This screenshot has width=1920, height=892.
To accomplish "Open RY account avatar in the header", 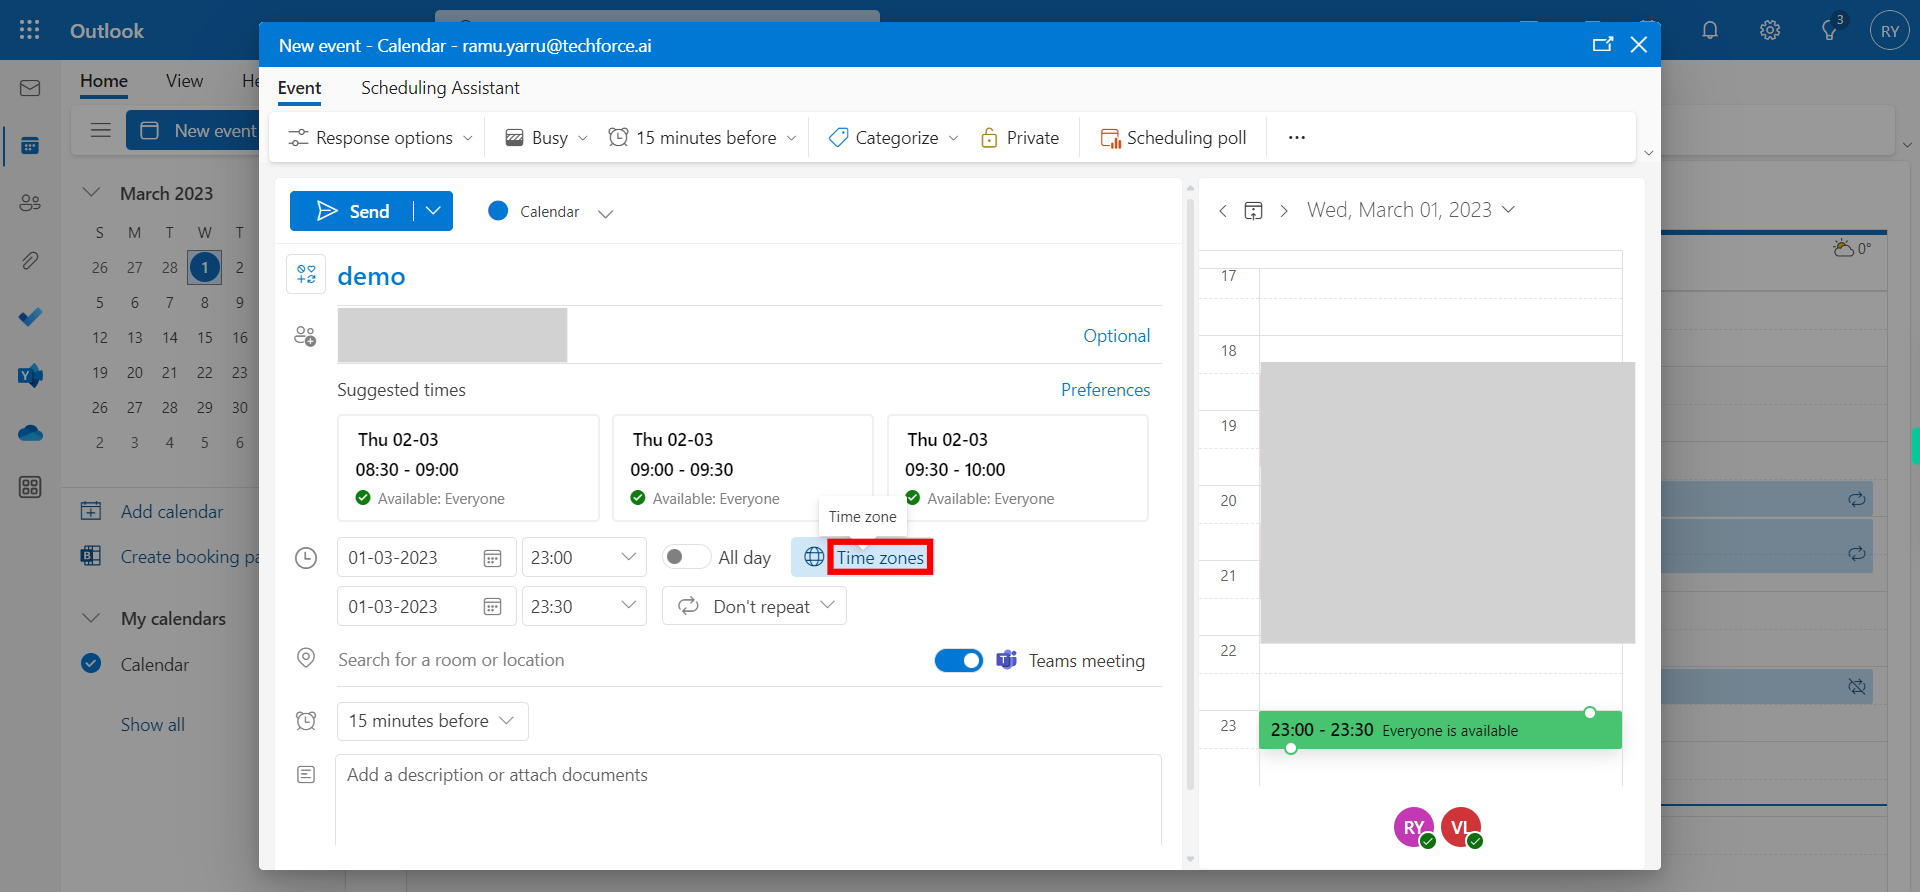I will coord(1890,30).
